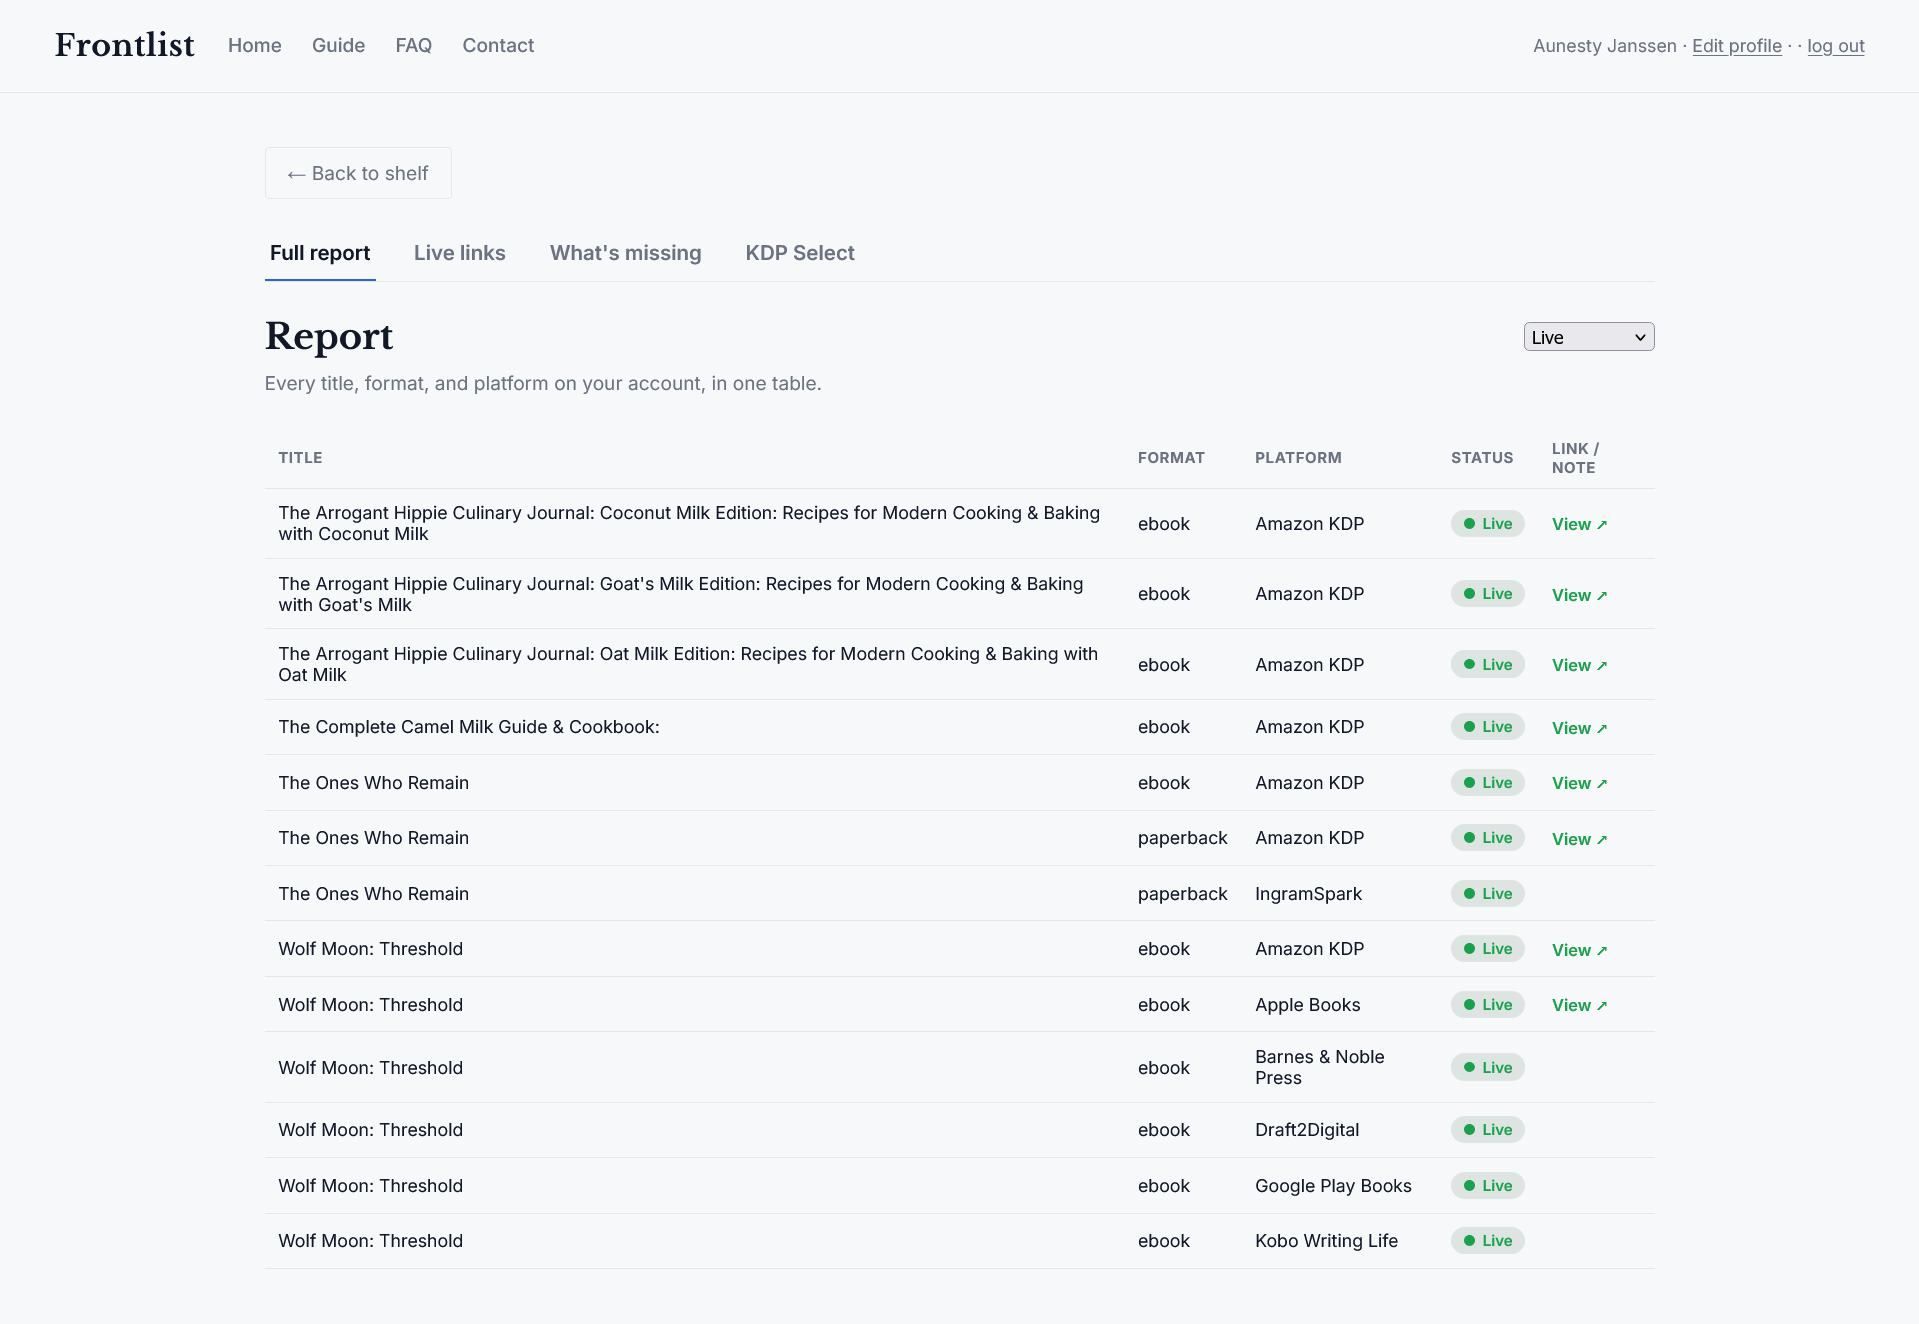Select the Coconut Milk Edition title text
This screenshot has width=1919, height=1324.
[689, 523]
